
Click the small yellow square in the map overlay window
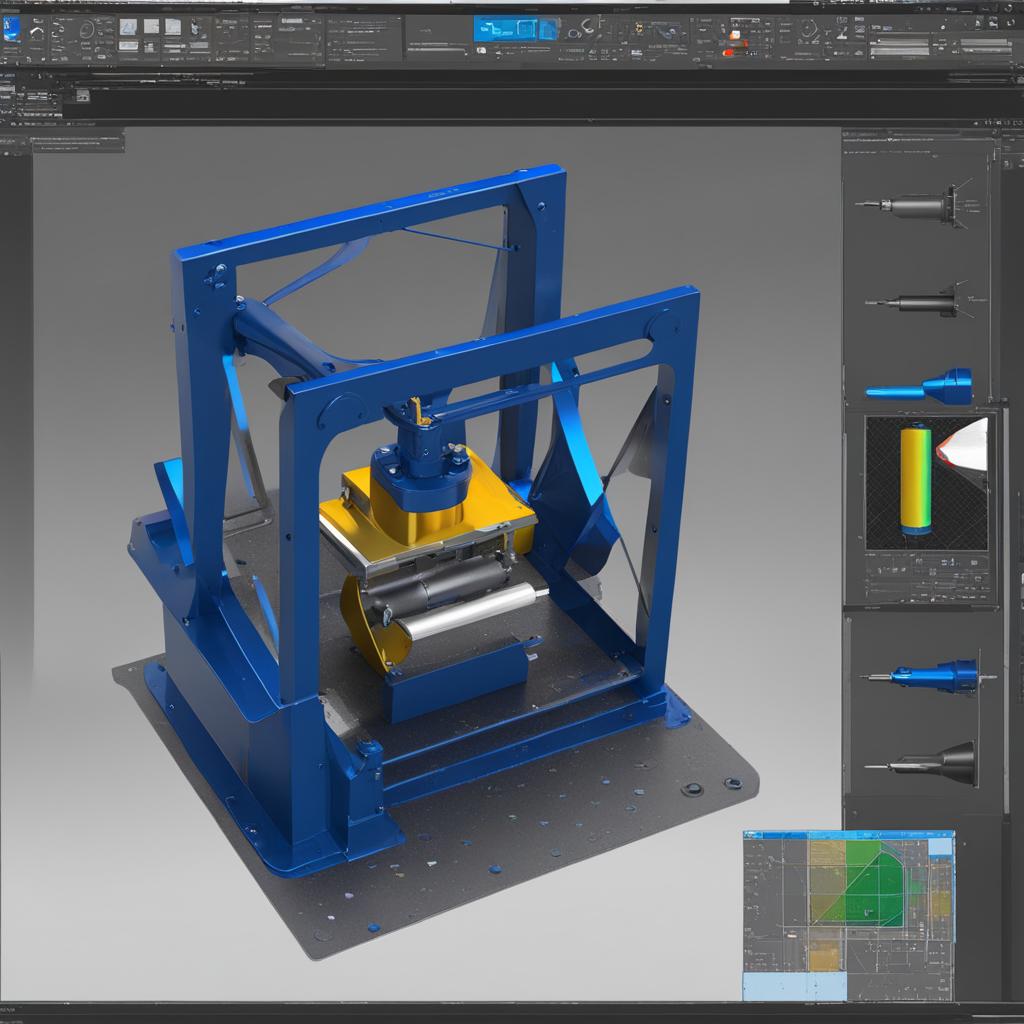click(823, 956)
